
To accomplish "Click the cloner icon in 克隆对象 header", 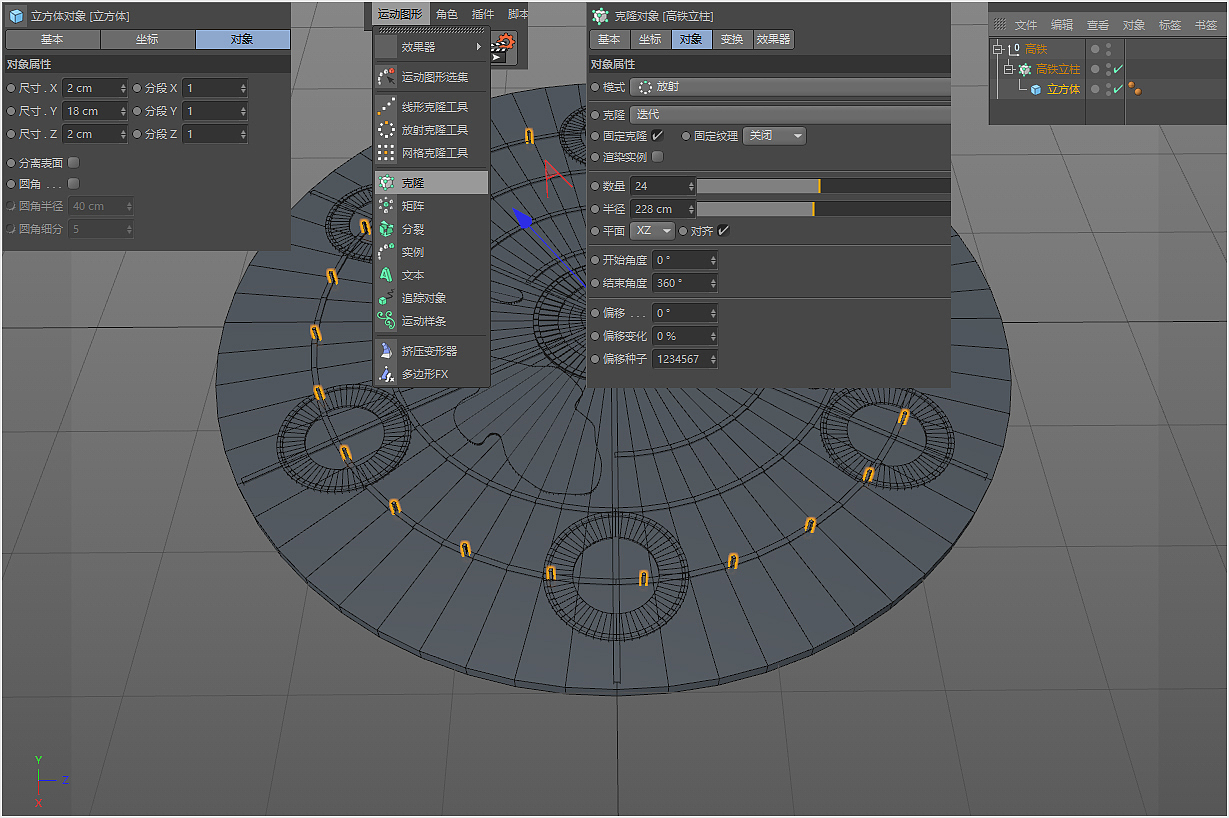I will 600,16.
